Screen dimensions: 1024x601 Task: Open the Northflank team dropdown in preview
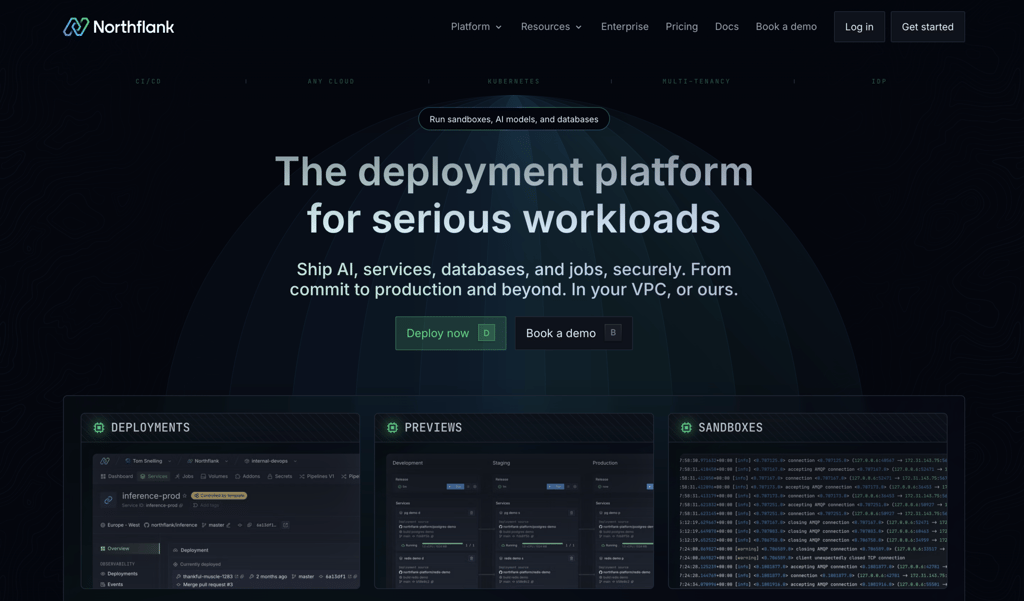pos(207,461)
